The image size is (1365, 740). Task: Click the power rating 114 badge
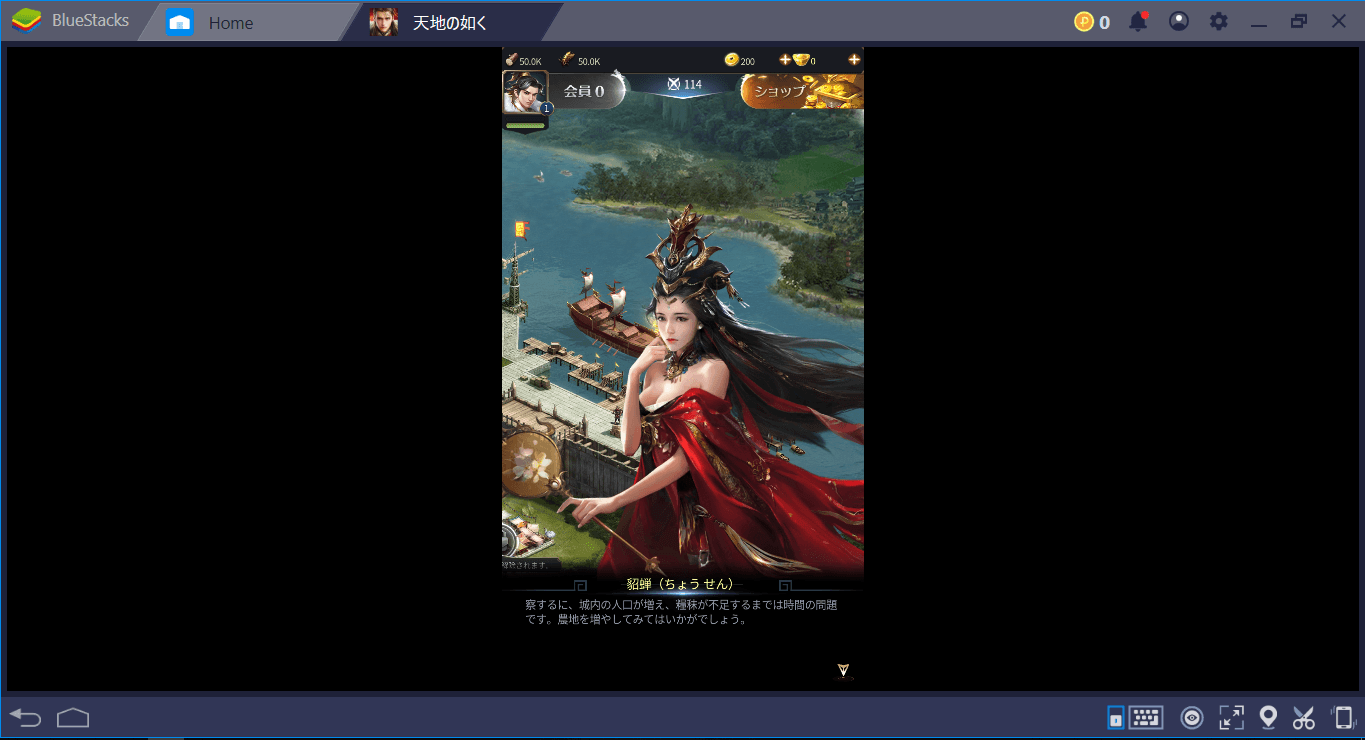click(684, 84)
